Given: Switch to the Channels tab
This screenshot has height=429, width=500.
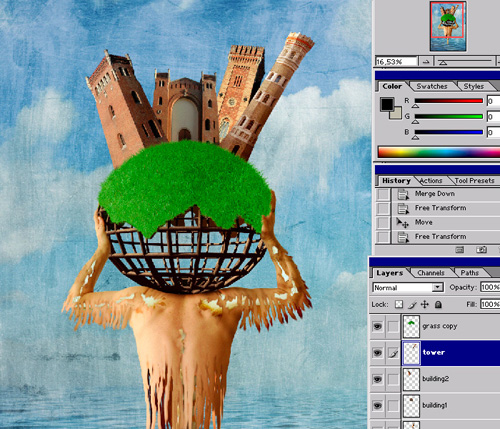Looking at the screenshot, I should coord(430,273).
